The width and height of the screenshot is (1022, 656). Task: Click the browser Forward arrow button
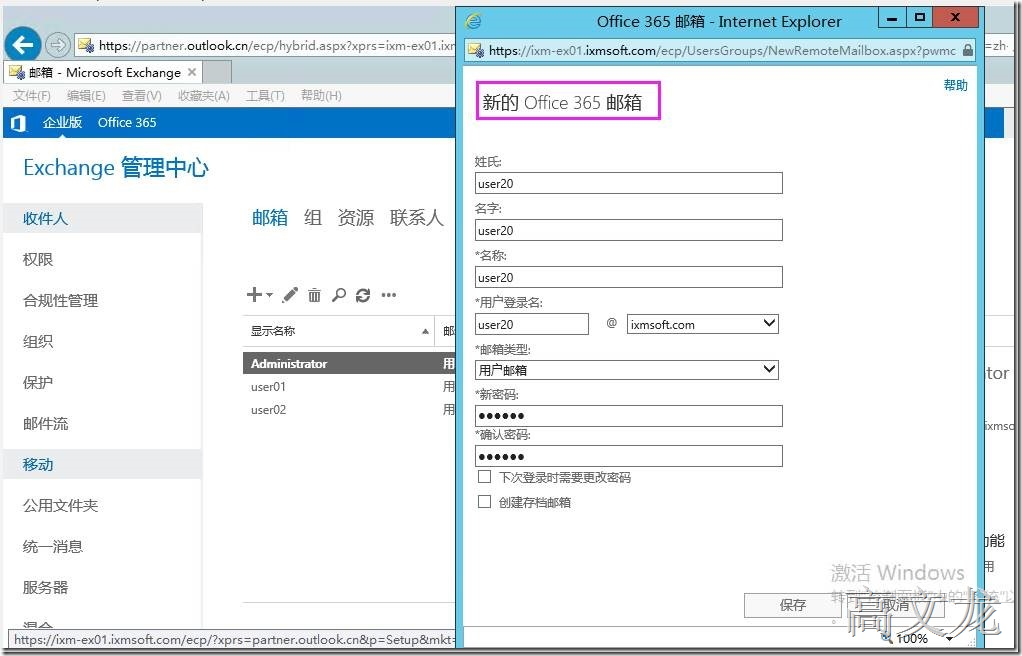pyautogui.click(x=58, y=45)
